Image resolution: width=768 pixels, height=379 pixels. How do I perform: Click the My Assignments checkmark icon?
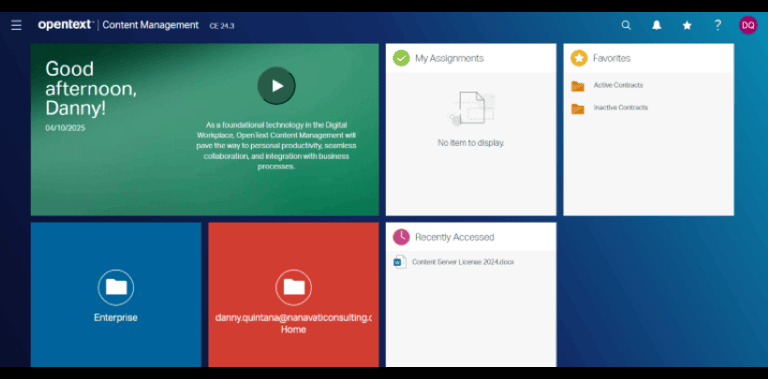click(x=401, y=58)
